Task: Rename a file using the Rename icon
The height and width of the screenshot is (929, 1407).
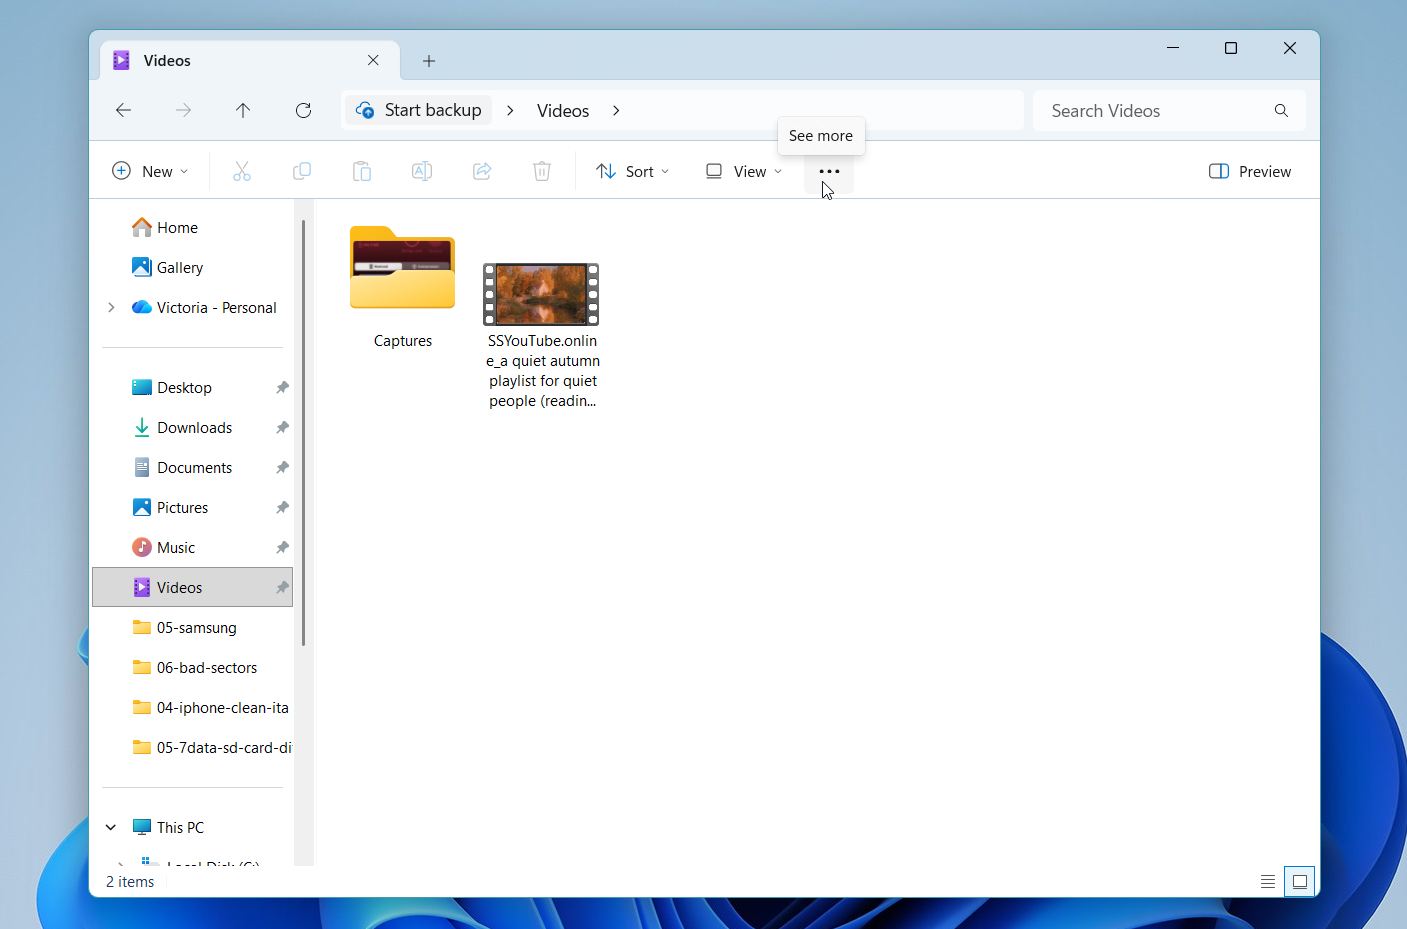Action: (x=421, y=170)
